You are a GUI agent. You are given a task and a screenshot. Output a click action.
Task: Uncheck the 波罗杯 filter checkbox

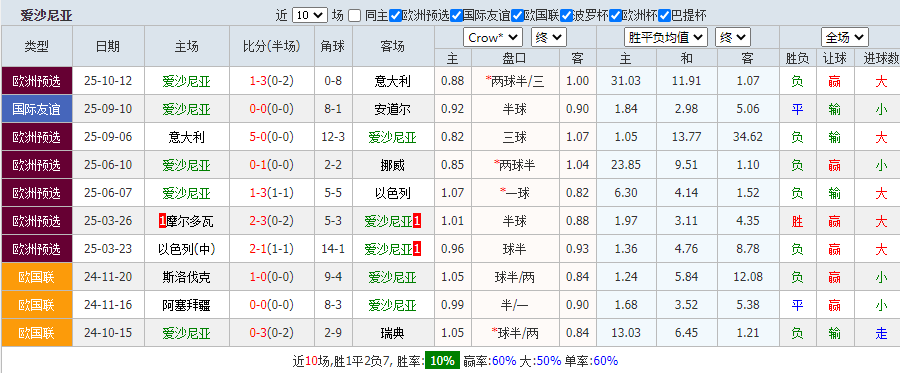pyautogui.click(x=567, y=15)
